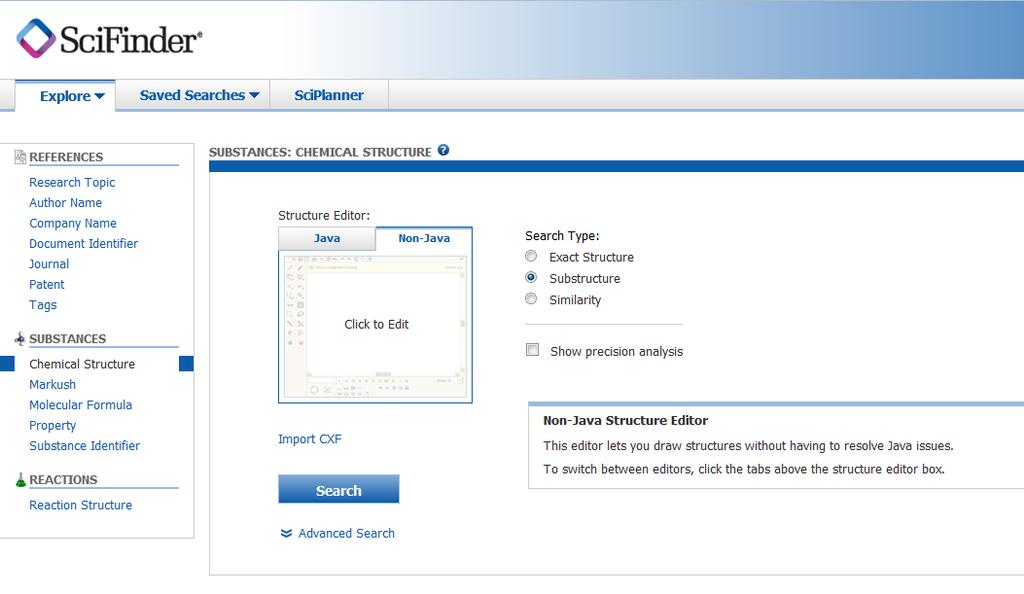Open Molecular Formula search
The image size is (1024, 594).
80,405
